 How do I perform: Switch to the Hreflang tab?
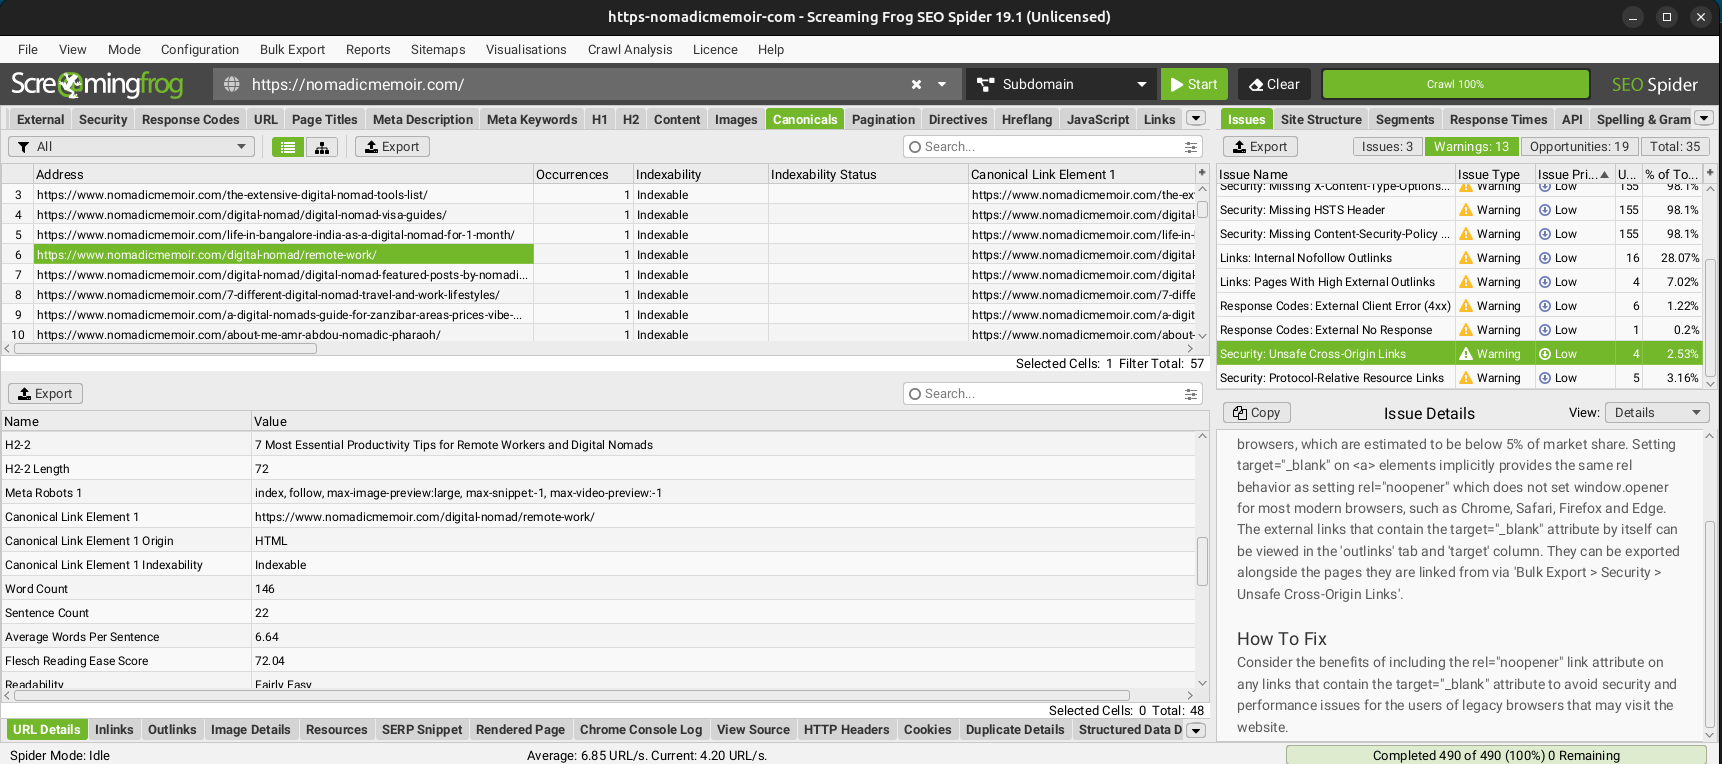click(x=1027, y=119)
